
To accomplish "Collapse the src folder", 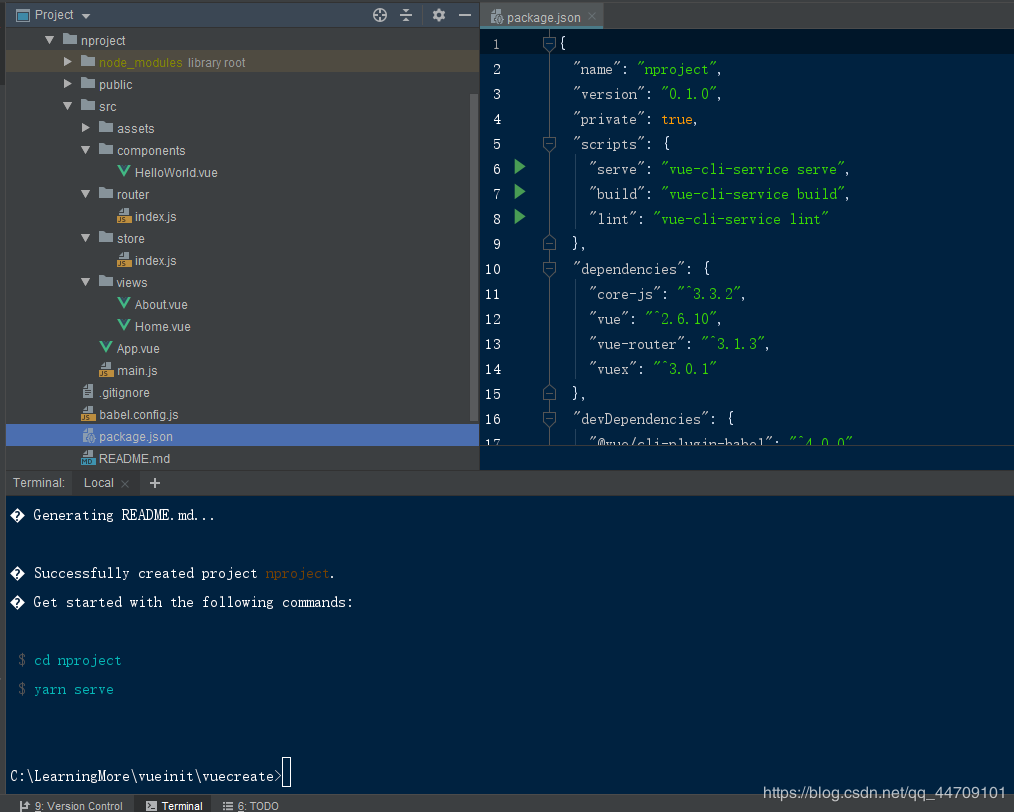I will coord(67,106).
